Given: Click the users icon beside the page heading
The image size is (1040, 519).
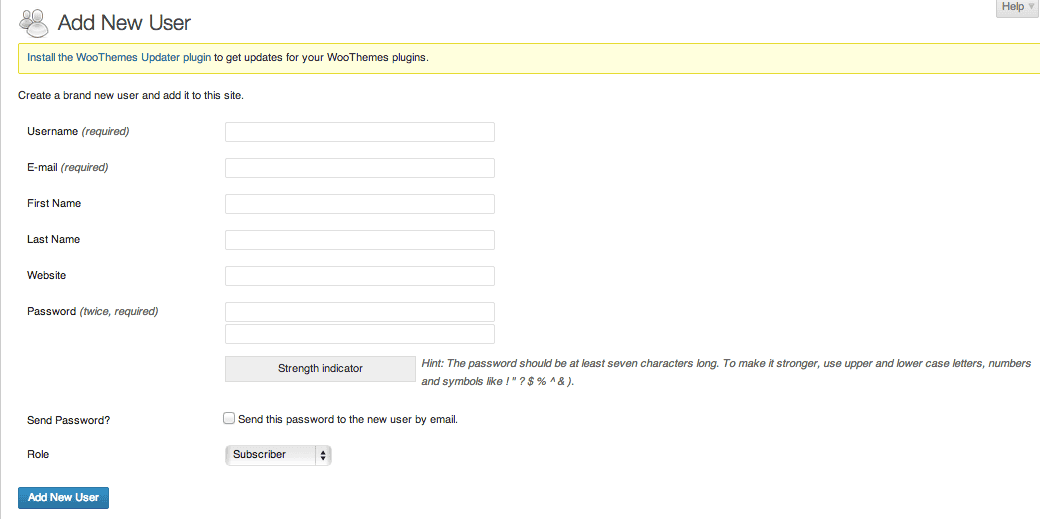Looking at the screenshot, I should click(33, 22).
